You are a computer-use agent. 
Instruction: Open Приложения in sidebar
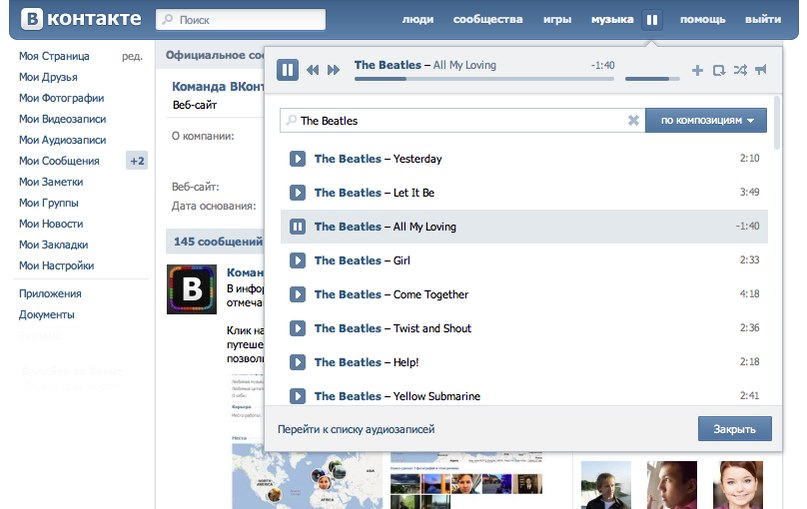click(50, 294)
